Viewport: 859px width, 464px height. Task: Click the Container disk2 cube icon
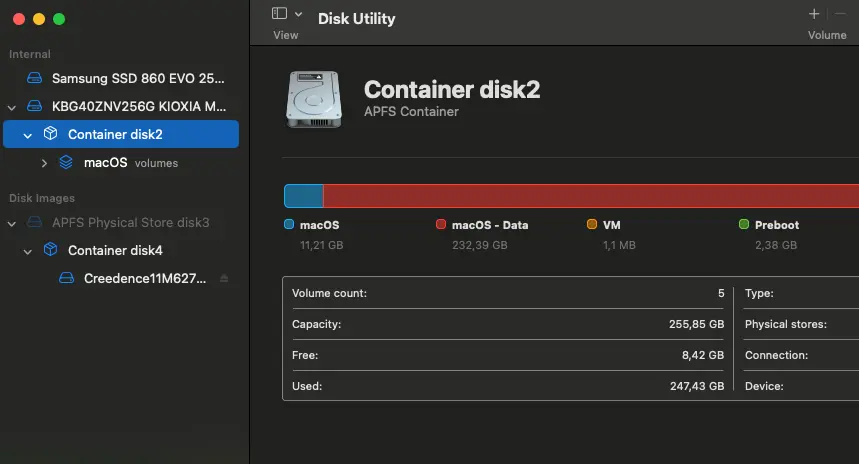click(50, 133)
